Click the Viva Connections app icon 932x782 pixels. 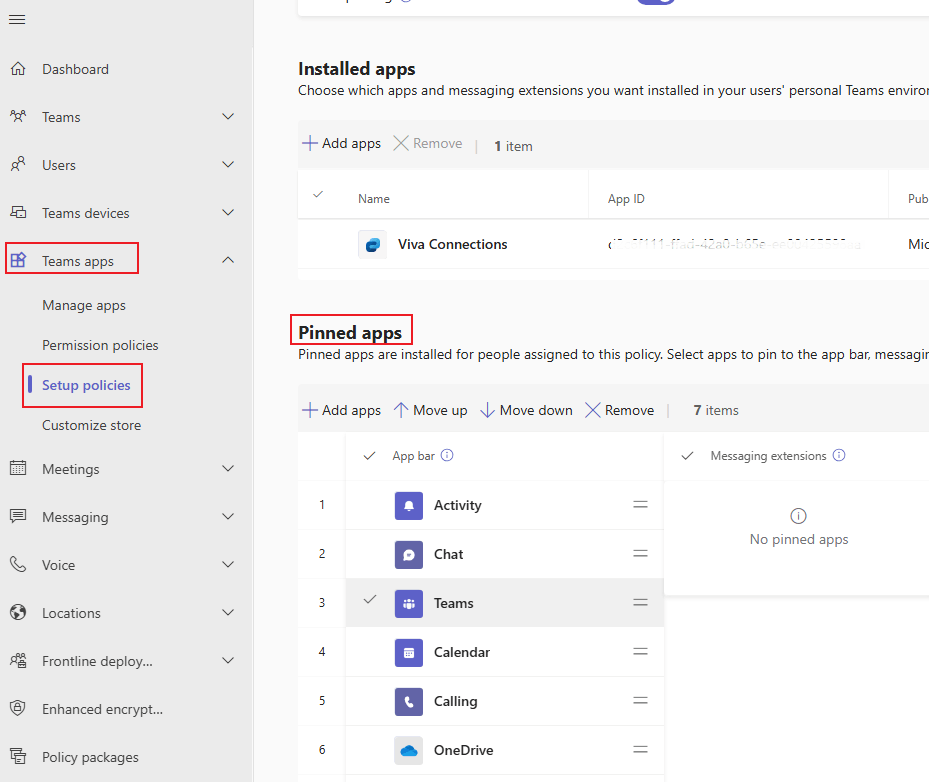coord(372,244)
